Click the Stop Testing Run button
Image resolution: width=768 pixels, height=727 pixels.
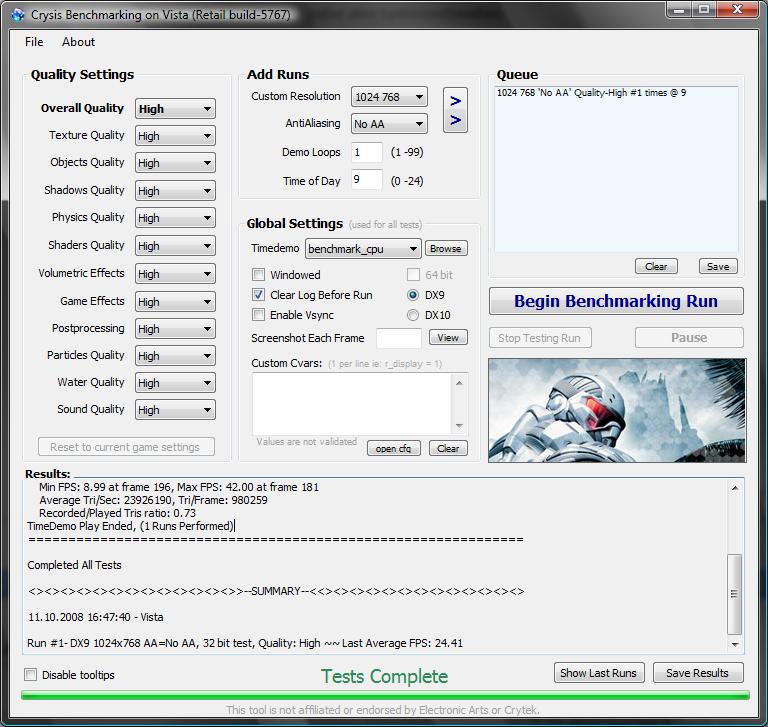point(540,338)
